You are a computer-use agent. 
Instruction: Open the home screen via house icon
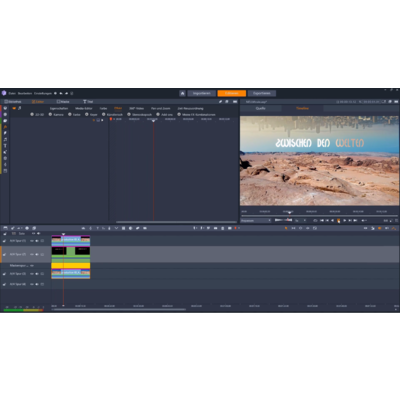(182, 93)
